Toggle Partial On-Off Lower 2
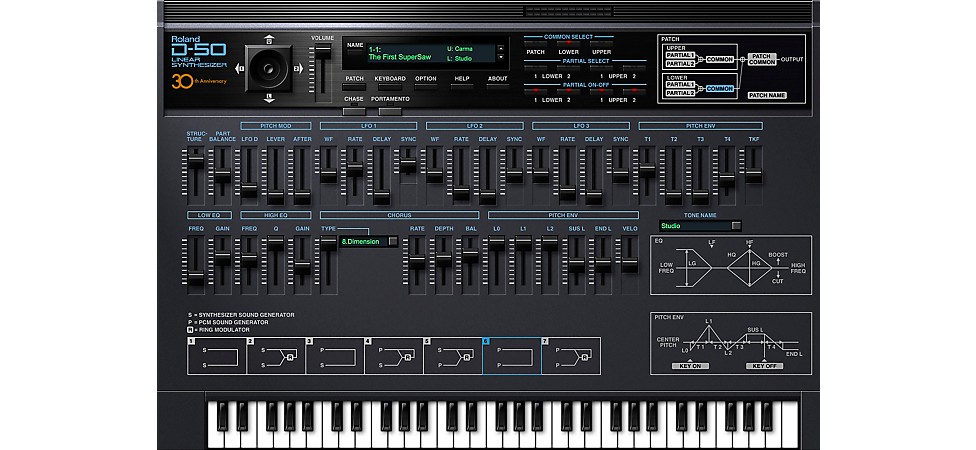Screen dimensions: 976x450 (568, 91)
